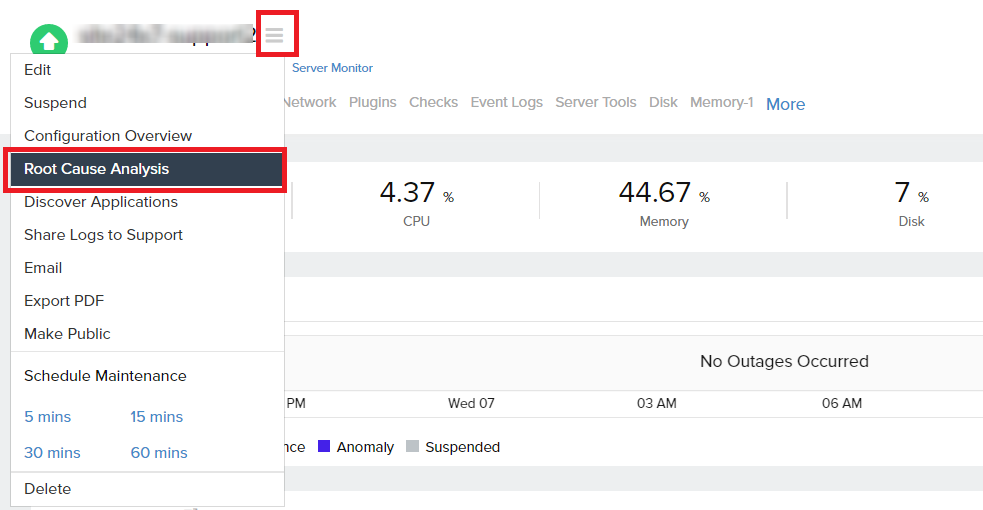Select Email in the monitor menu
This screenshot has height=510, width=983.
coord(147,268)
